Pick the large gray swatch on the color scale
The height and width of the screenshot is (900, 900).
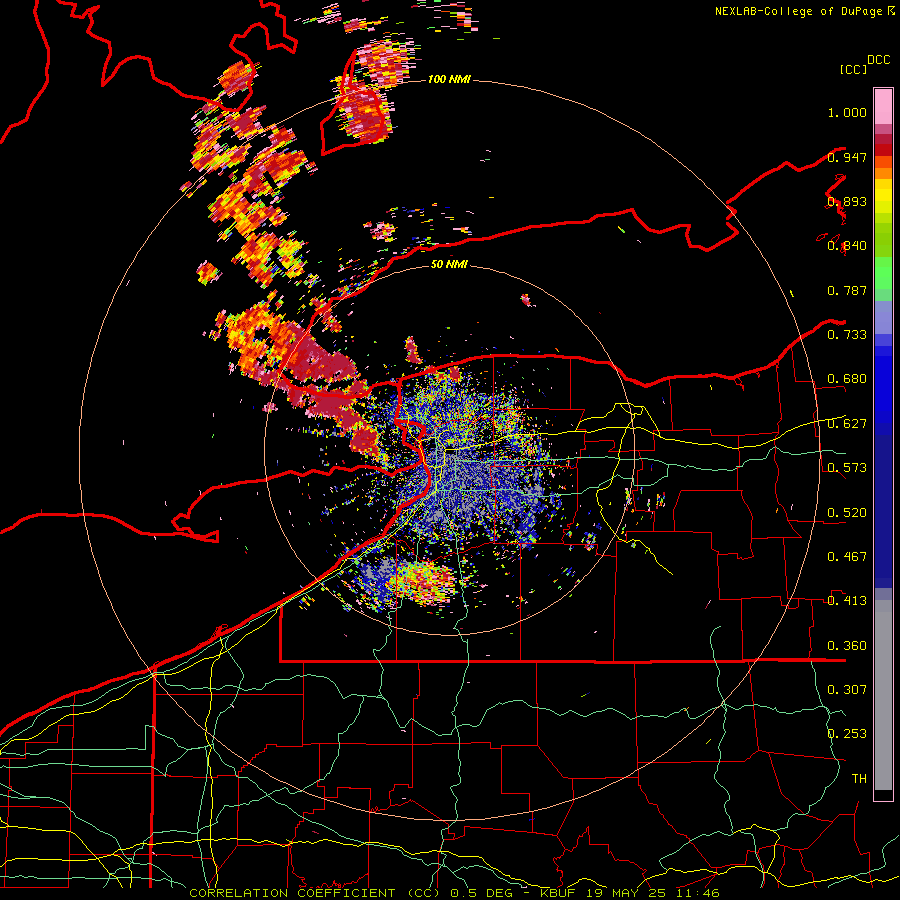click(x=883, y=695)
